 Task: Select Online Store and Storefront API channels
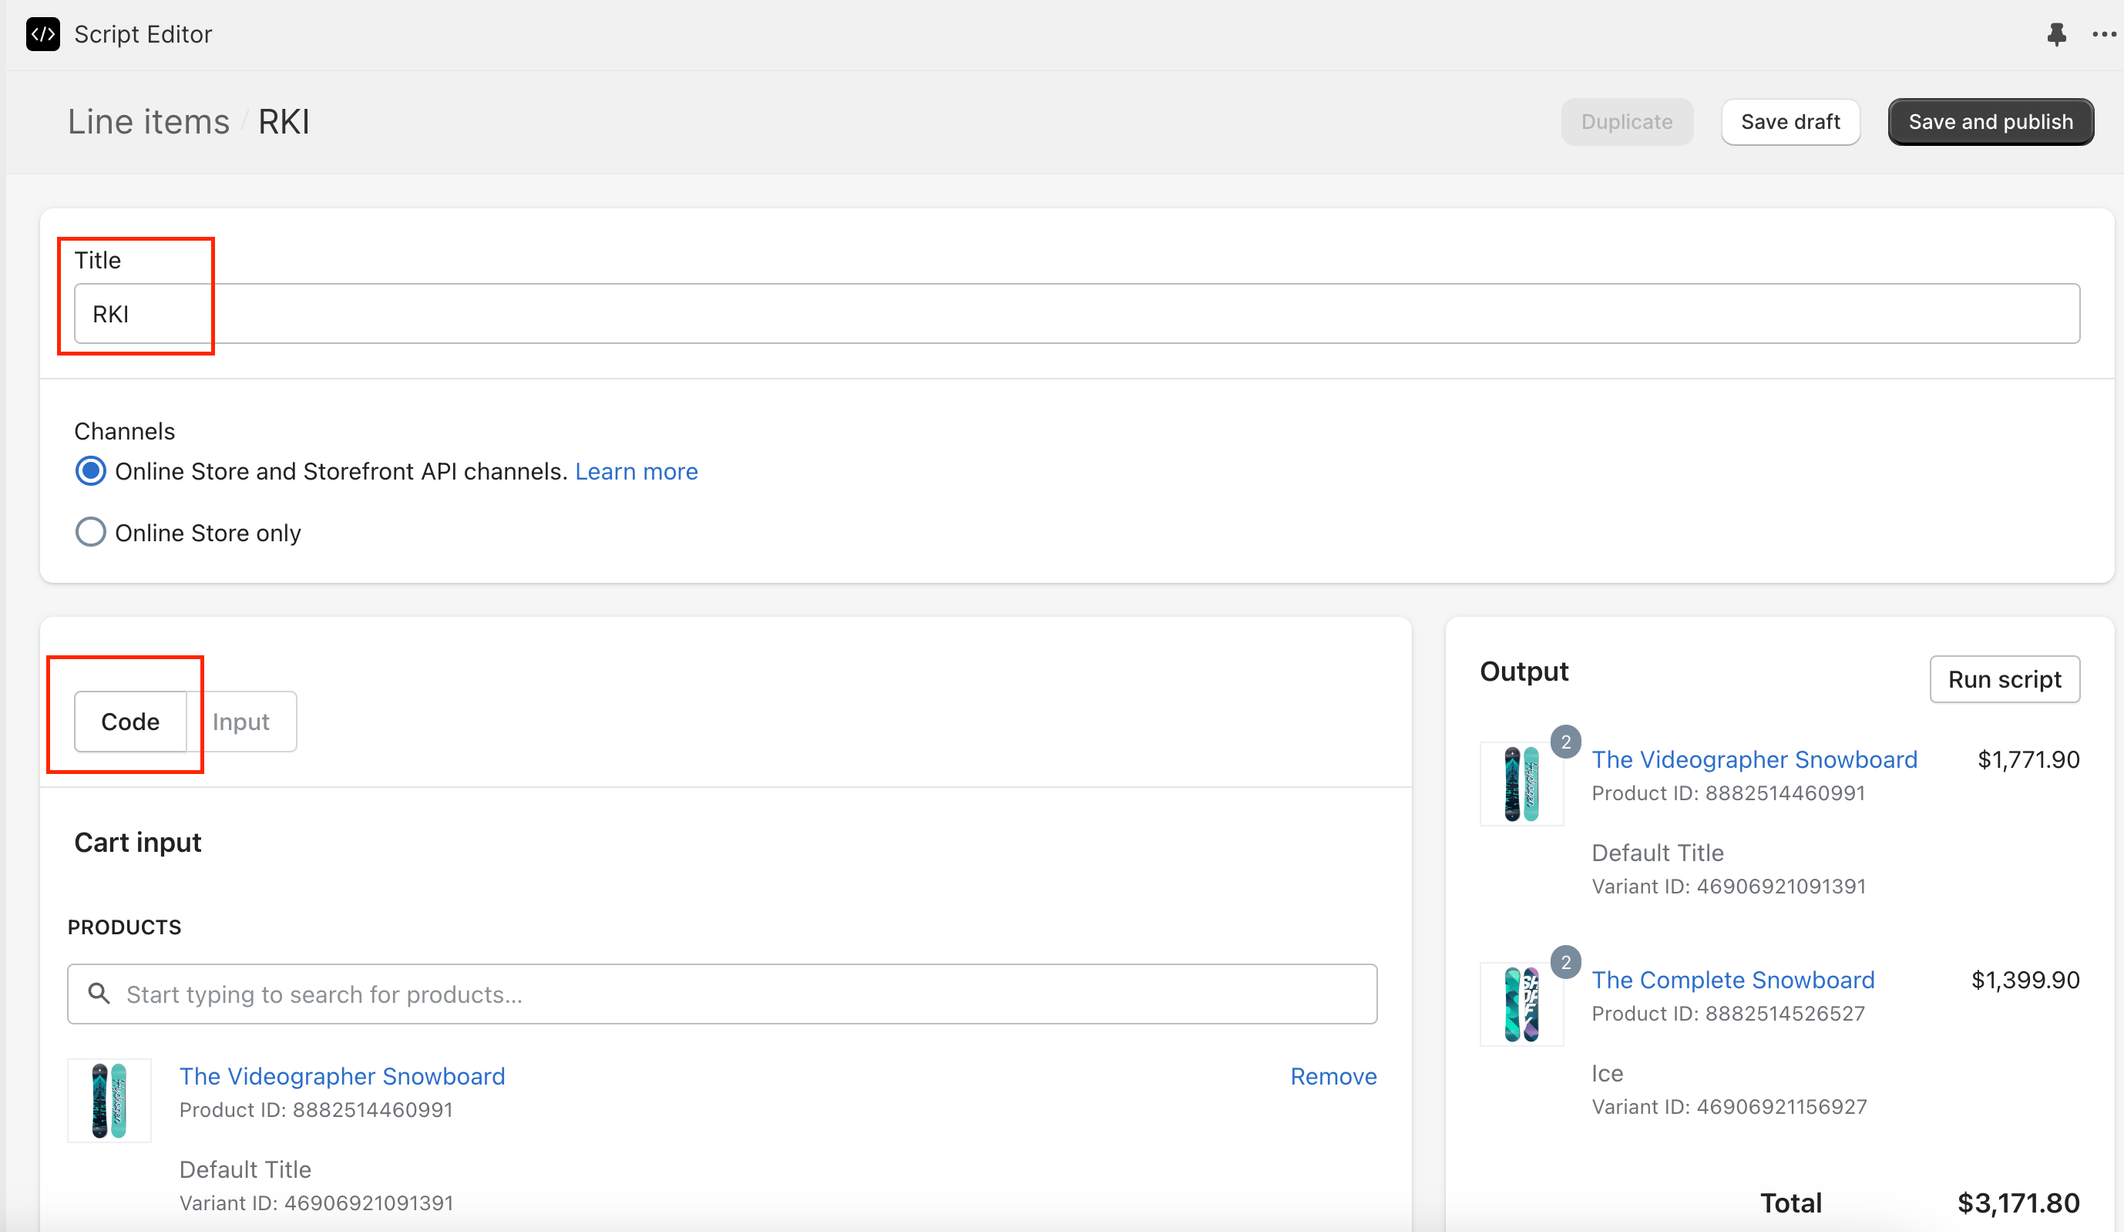[91, 471]
